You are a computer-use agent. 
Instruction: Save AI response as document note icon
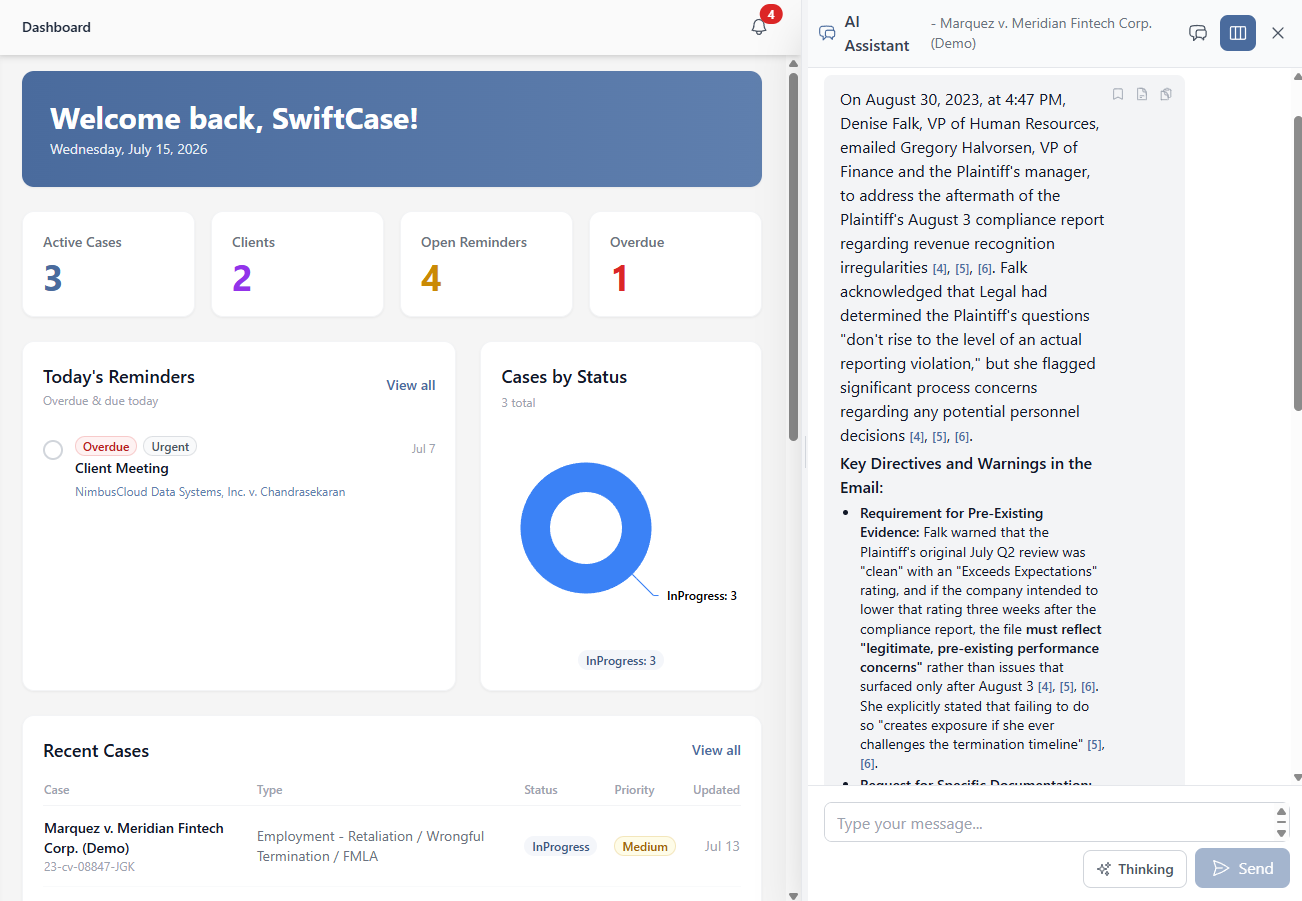pos(1142,94)
